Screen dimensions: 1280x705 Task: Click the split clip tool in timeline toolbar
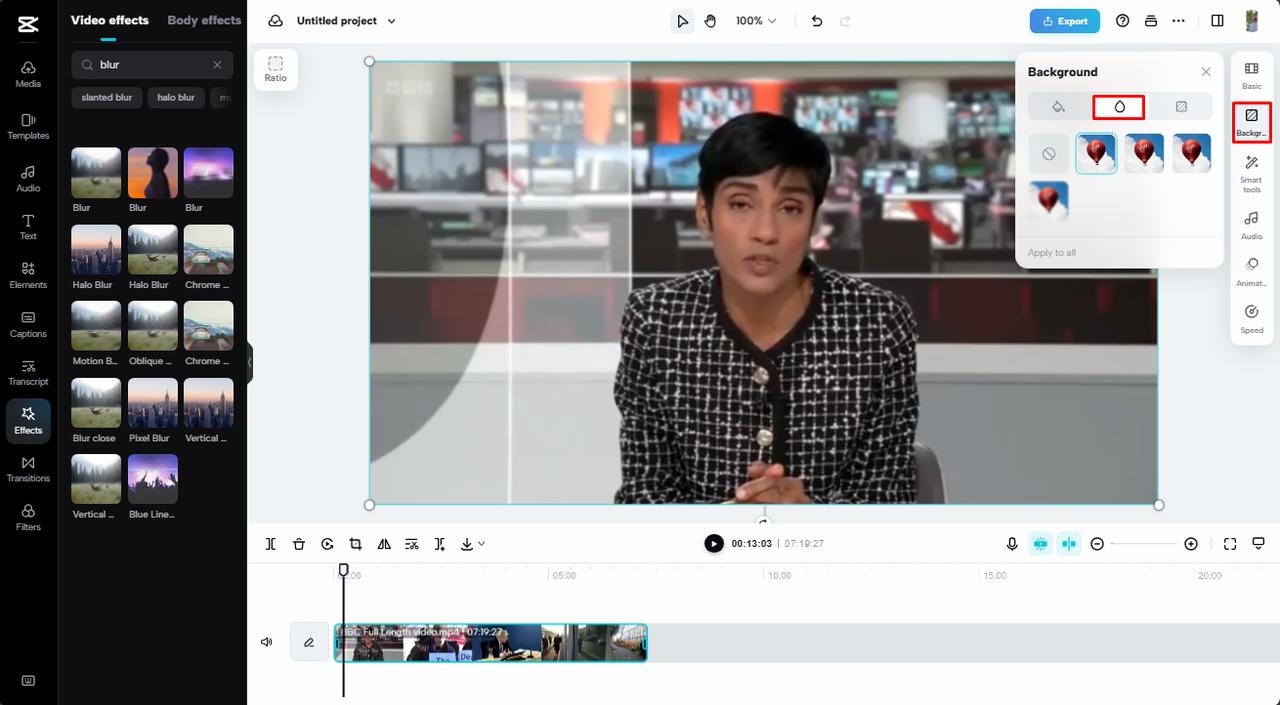(271, 544)
